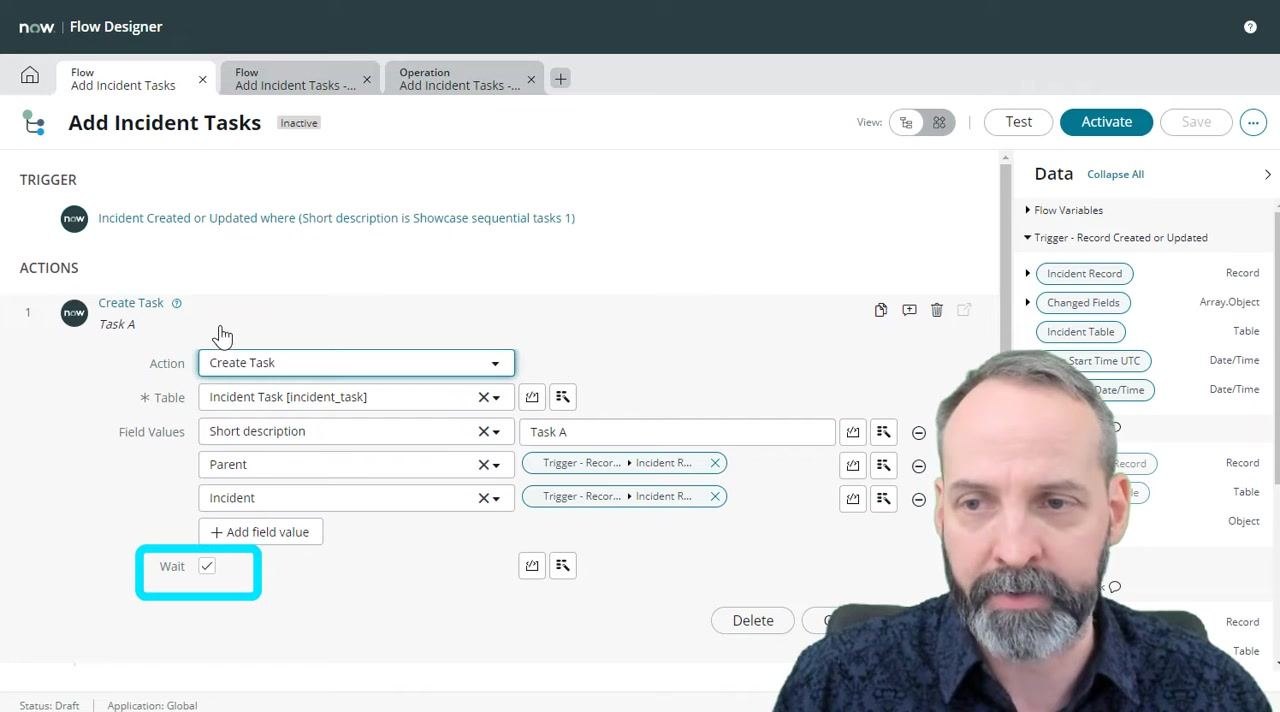Open a new tab with plus icon
This screenshot has height=712, width=1280.
[560, 78]
